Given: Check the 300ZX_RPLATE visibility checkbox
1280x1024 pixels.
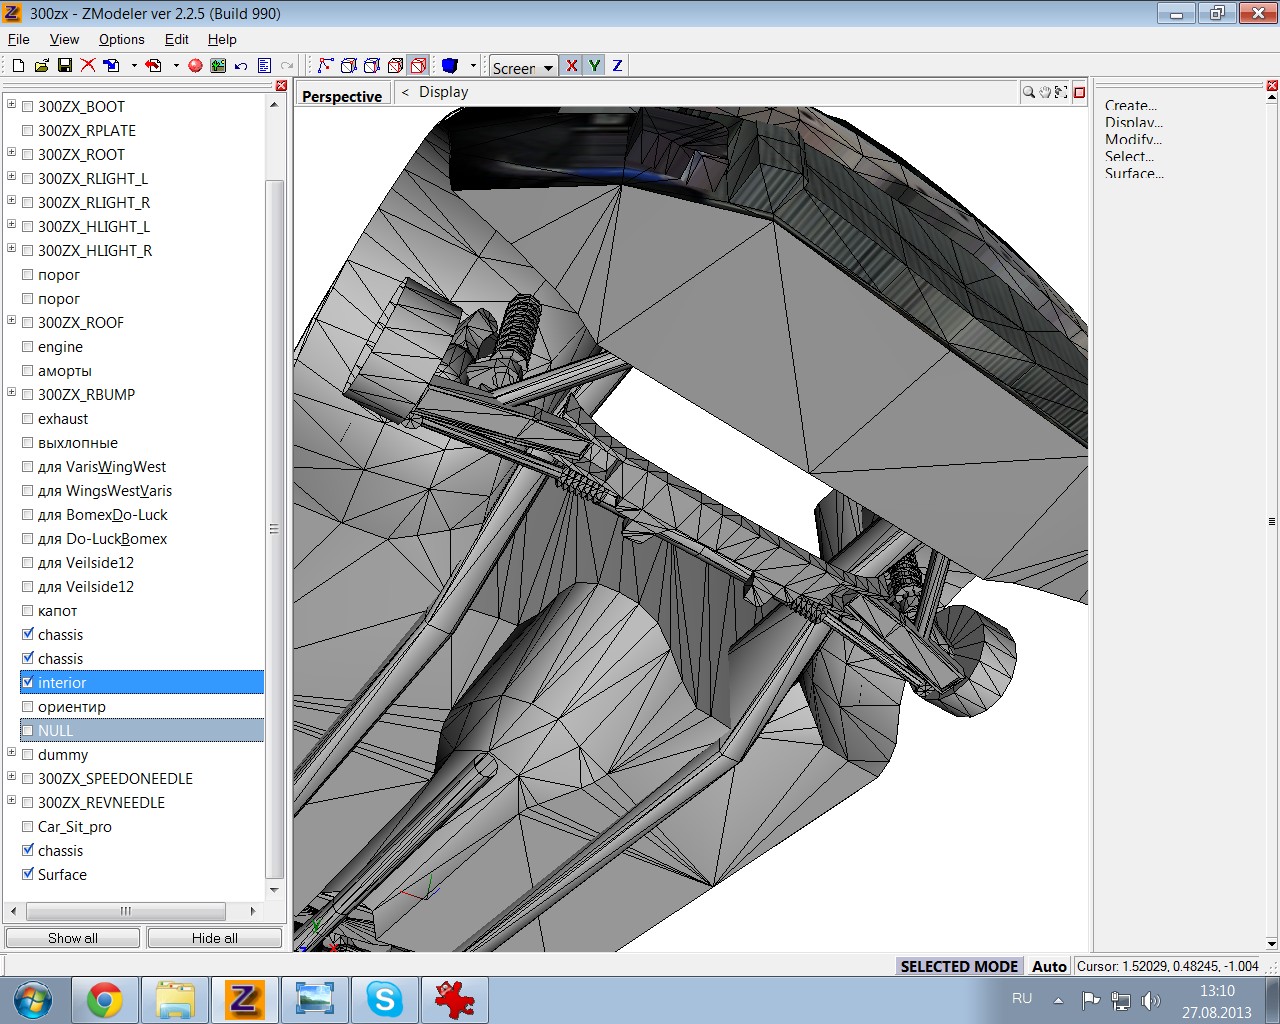Looking at the screenshot, I should click(x=28, y=130).
